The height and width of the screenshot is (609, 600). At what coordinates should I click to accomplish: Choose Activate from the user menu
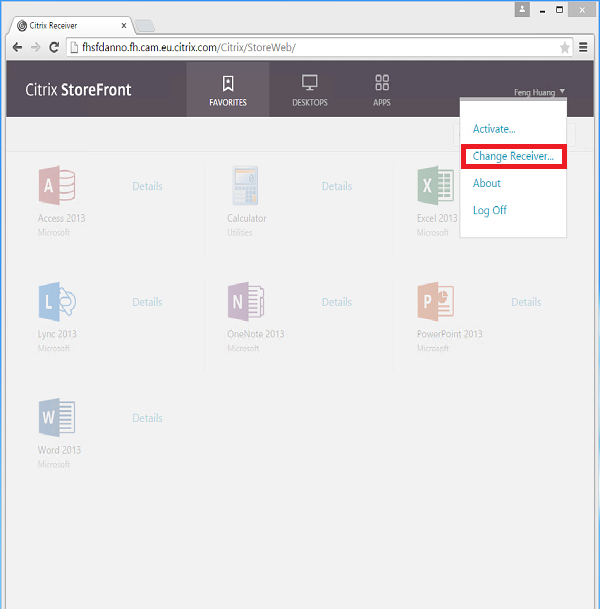(x=494, y=129)
